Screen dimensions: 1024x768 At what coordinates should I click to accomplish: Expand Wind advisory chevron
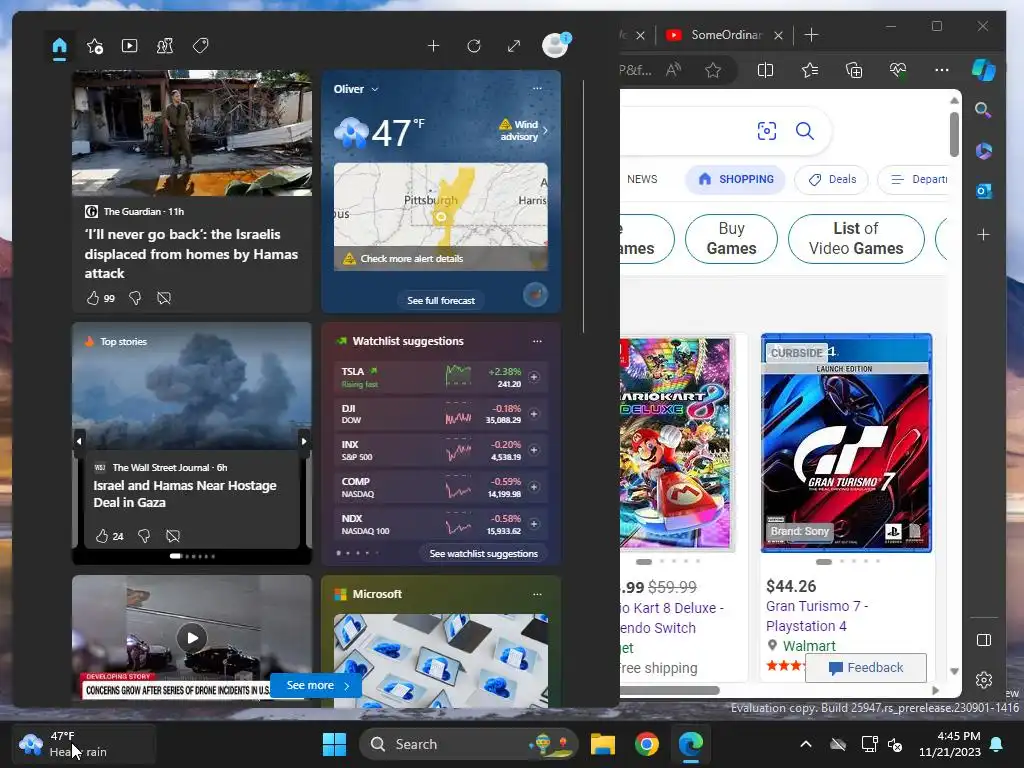(545, 130)
